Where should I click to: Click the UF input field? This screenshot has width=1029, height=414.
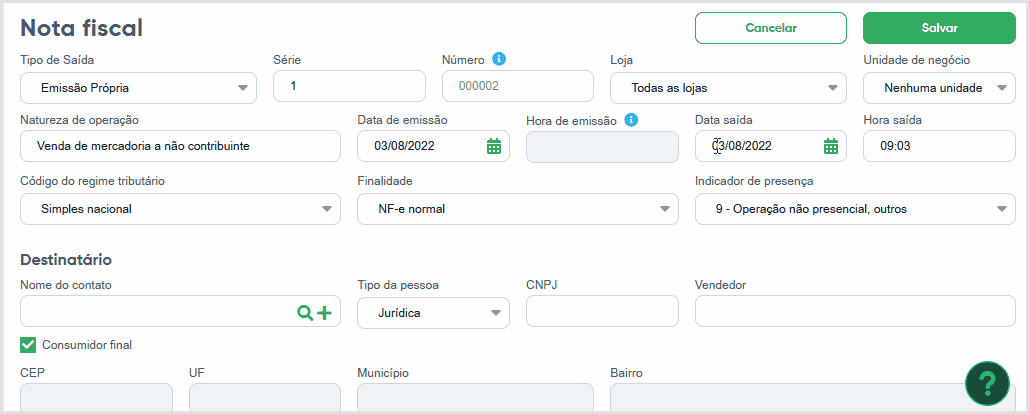(265, 398)
